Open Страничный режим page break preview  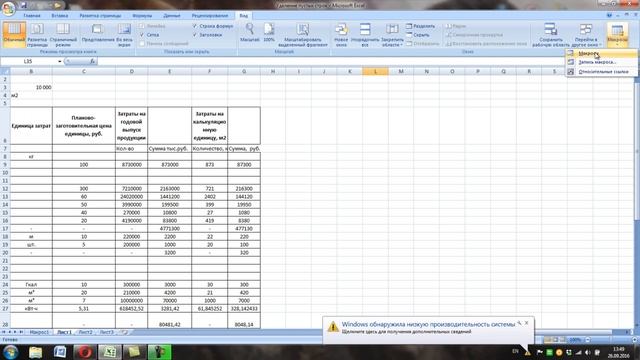(x=63, y=34)
